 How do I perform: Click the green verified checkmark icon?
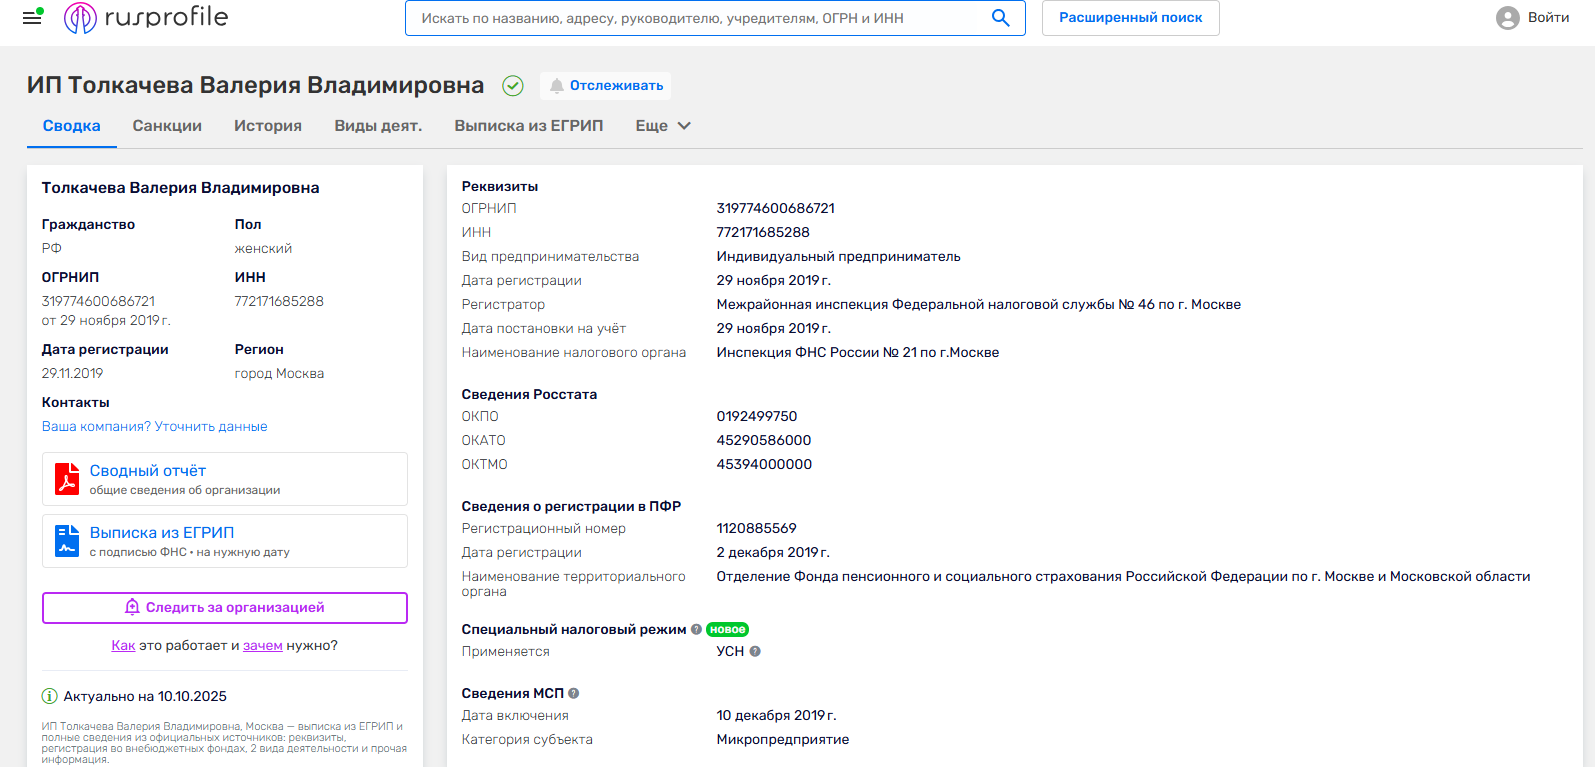tap(513, 86)
